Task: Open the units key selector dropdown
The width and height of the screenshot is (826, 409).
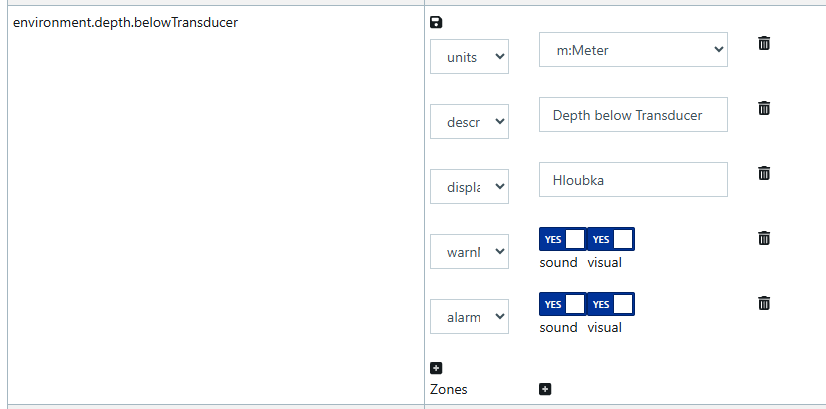Action: point(469,57)
